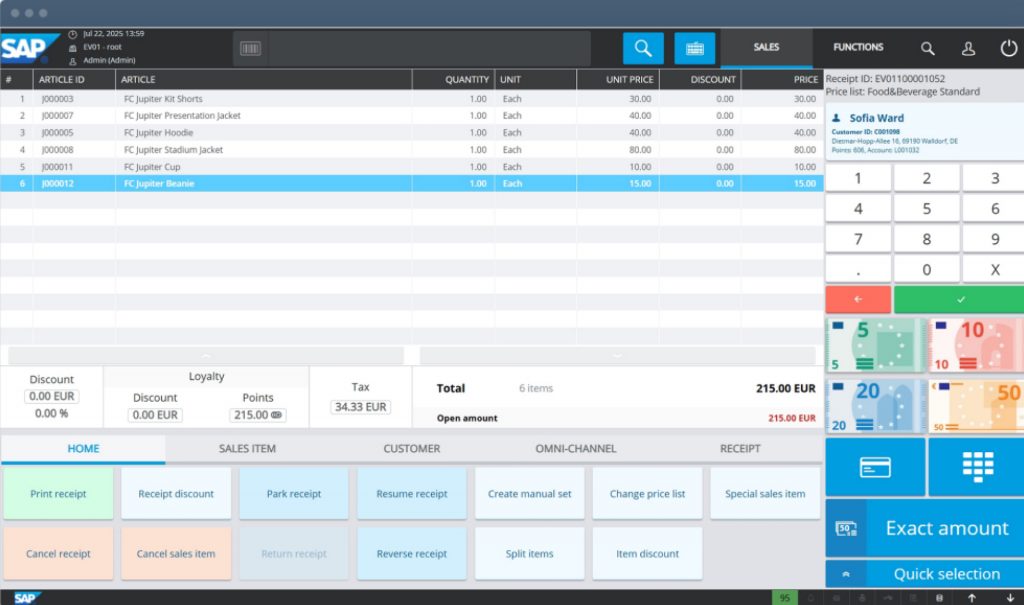The height and width of the screenshot is (605, 1024).
Task: Tap numpad key 8
Action: tap(927, 239)
